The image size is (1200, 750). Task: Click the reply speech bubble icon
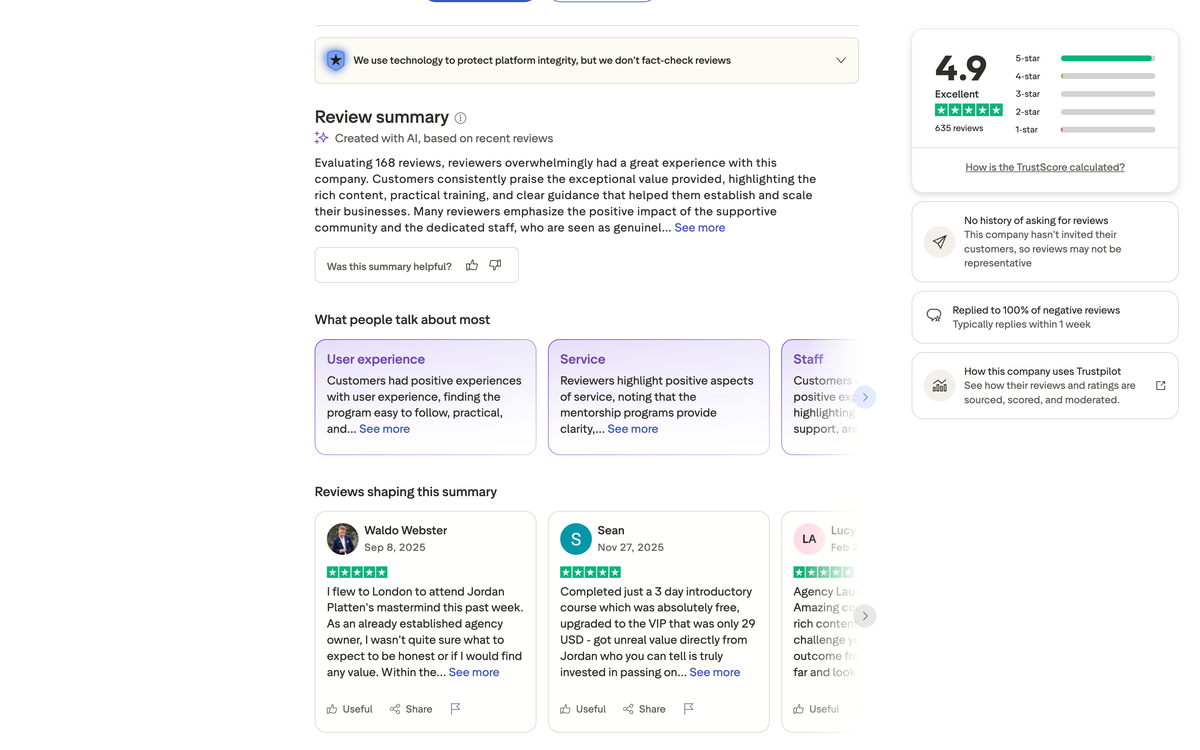tap(934, 315)
